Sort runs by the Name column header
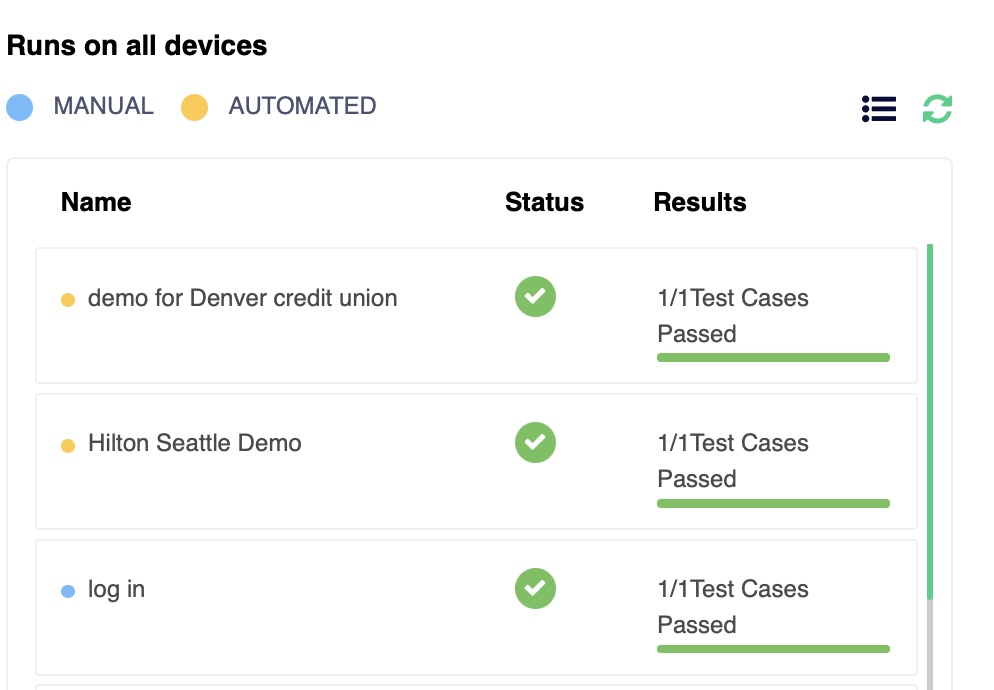994x690 pixels. coord(96,202)
